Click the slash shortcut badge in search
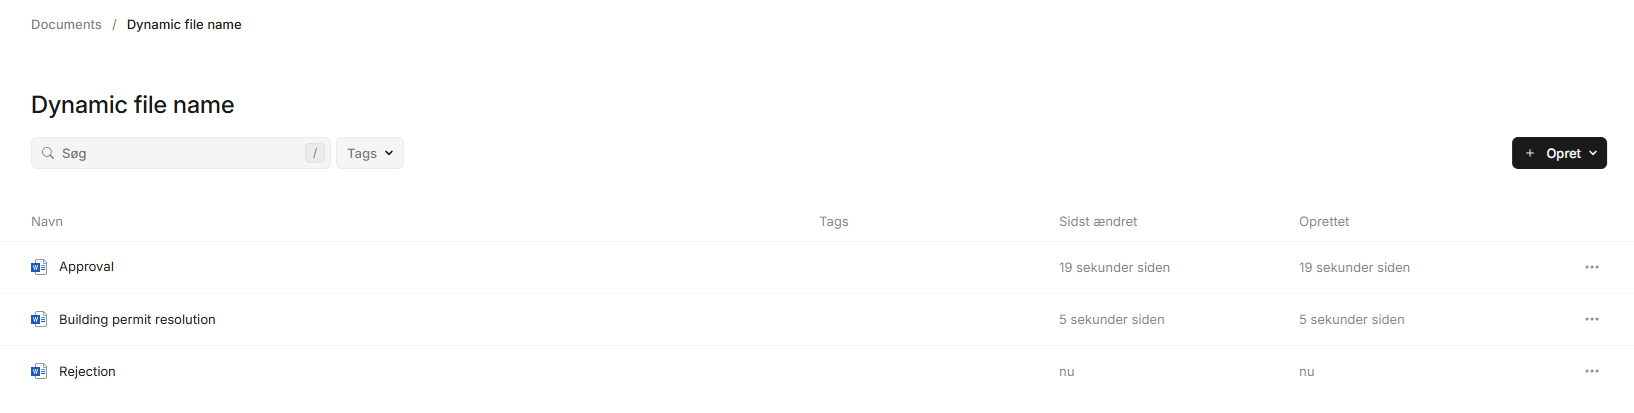This screenshot has width=1634, height=413. [315, 153]
